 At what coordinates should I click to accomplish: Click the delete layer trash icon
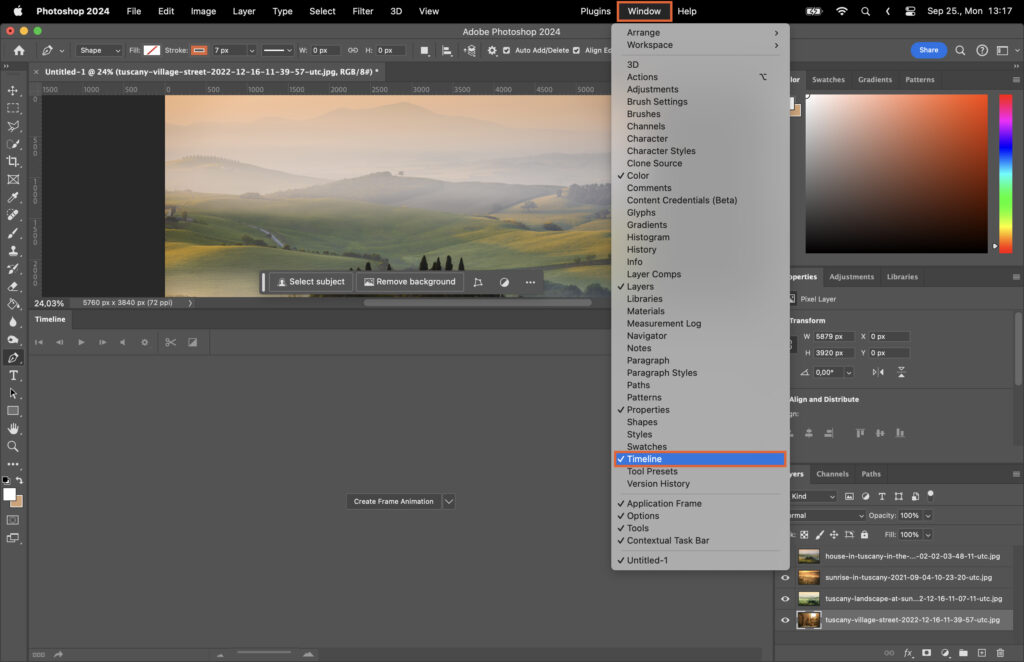[999, 653]
